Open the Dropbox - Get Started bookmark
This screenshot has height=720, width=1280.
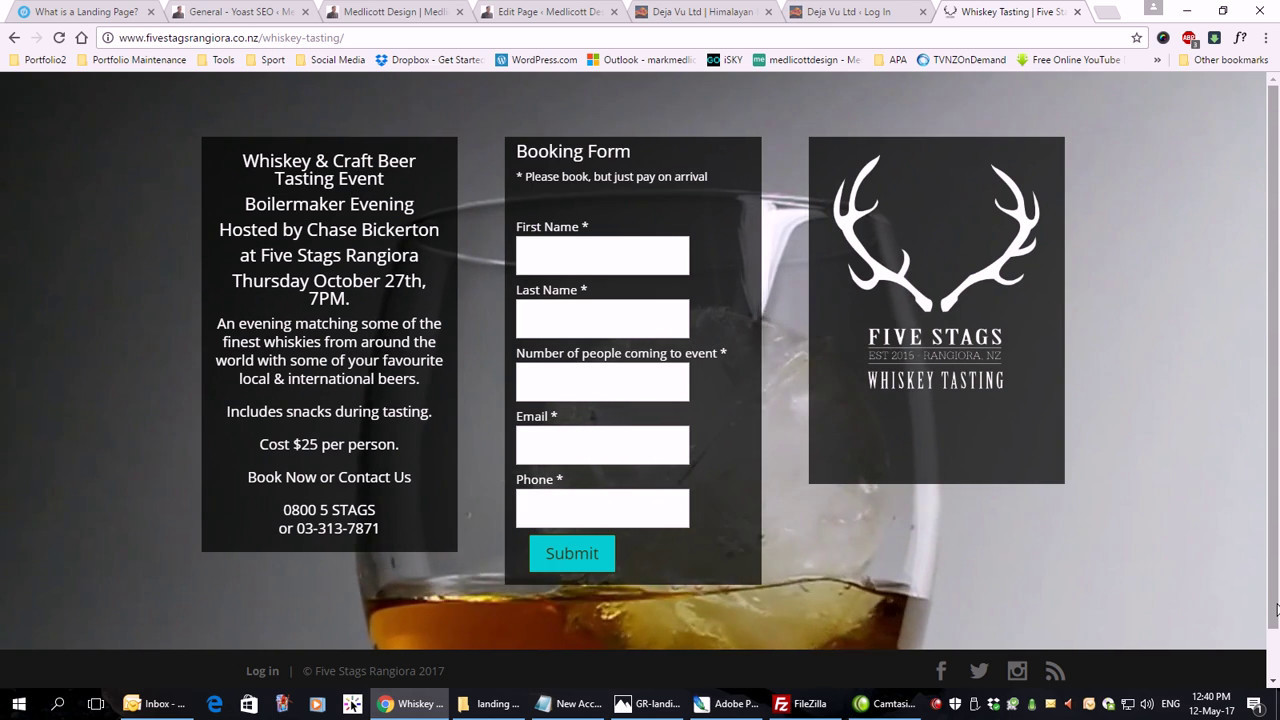point(430,60)
